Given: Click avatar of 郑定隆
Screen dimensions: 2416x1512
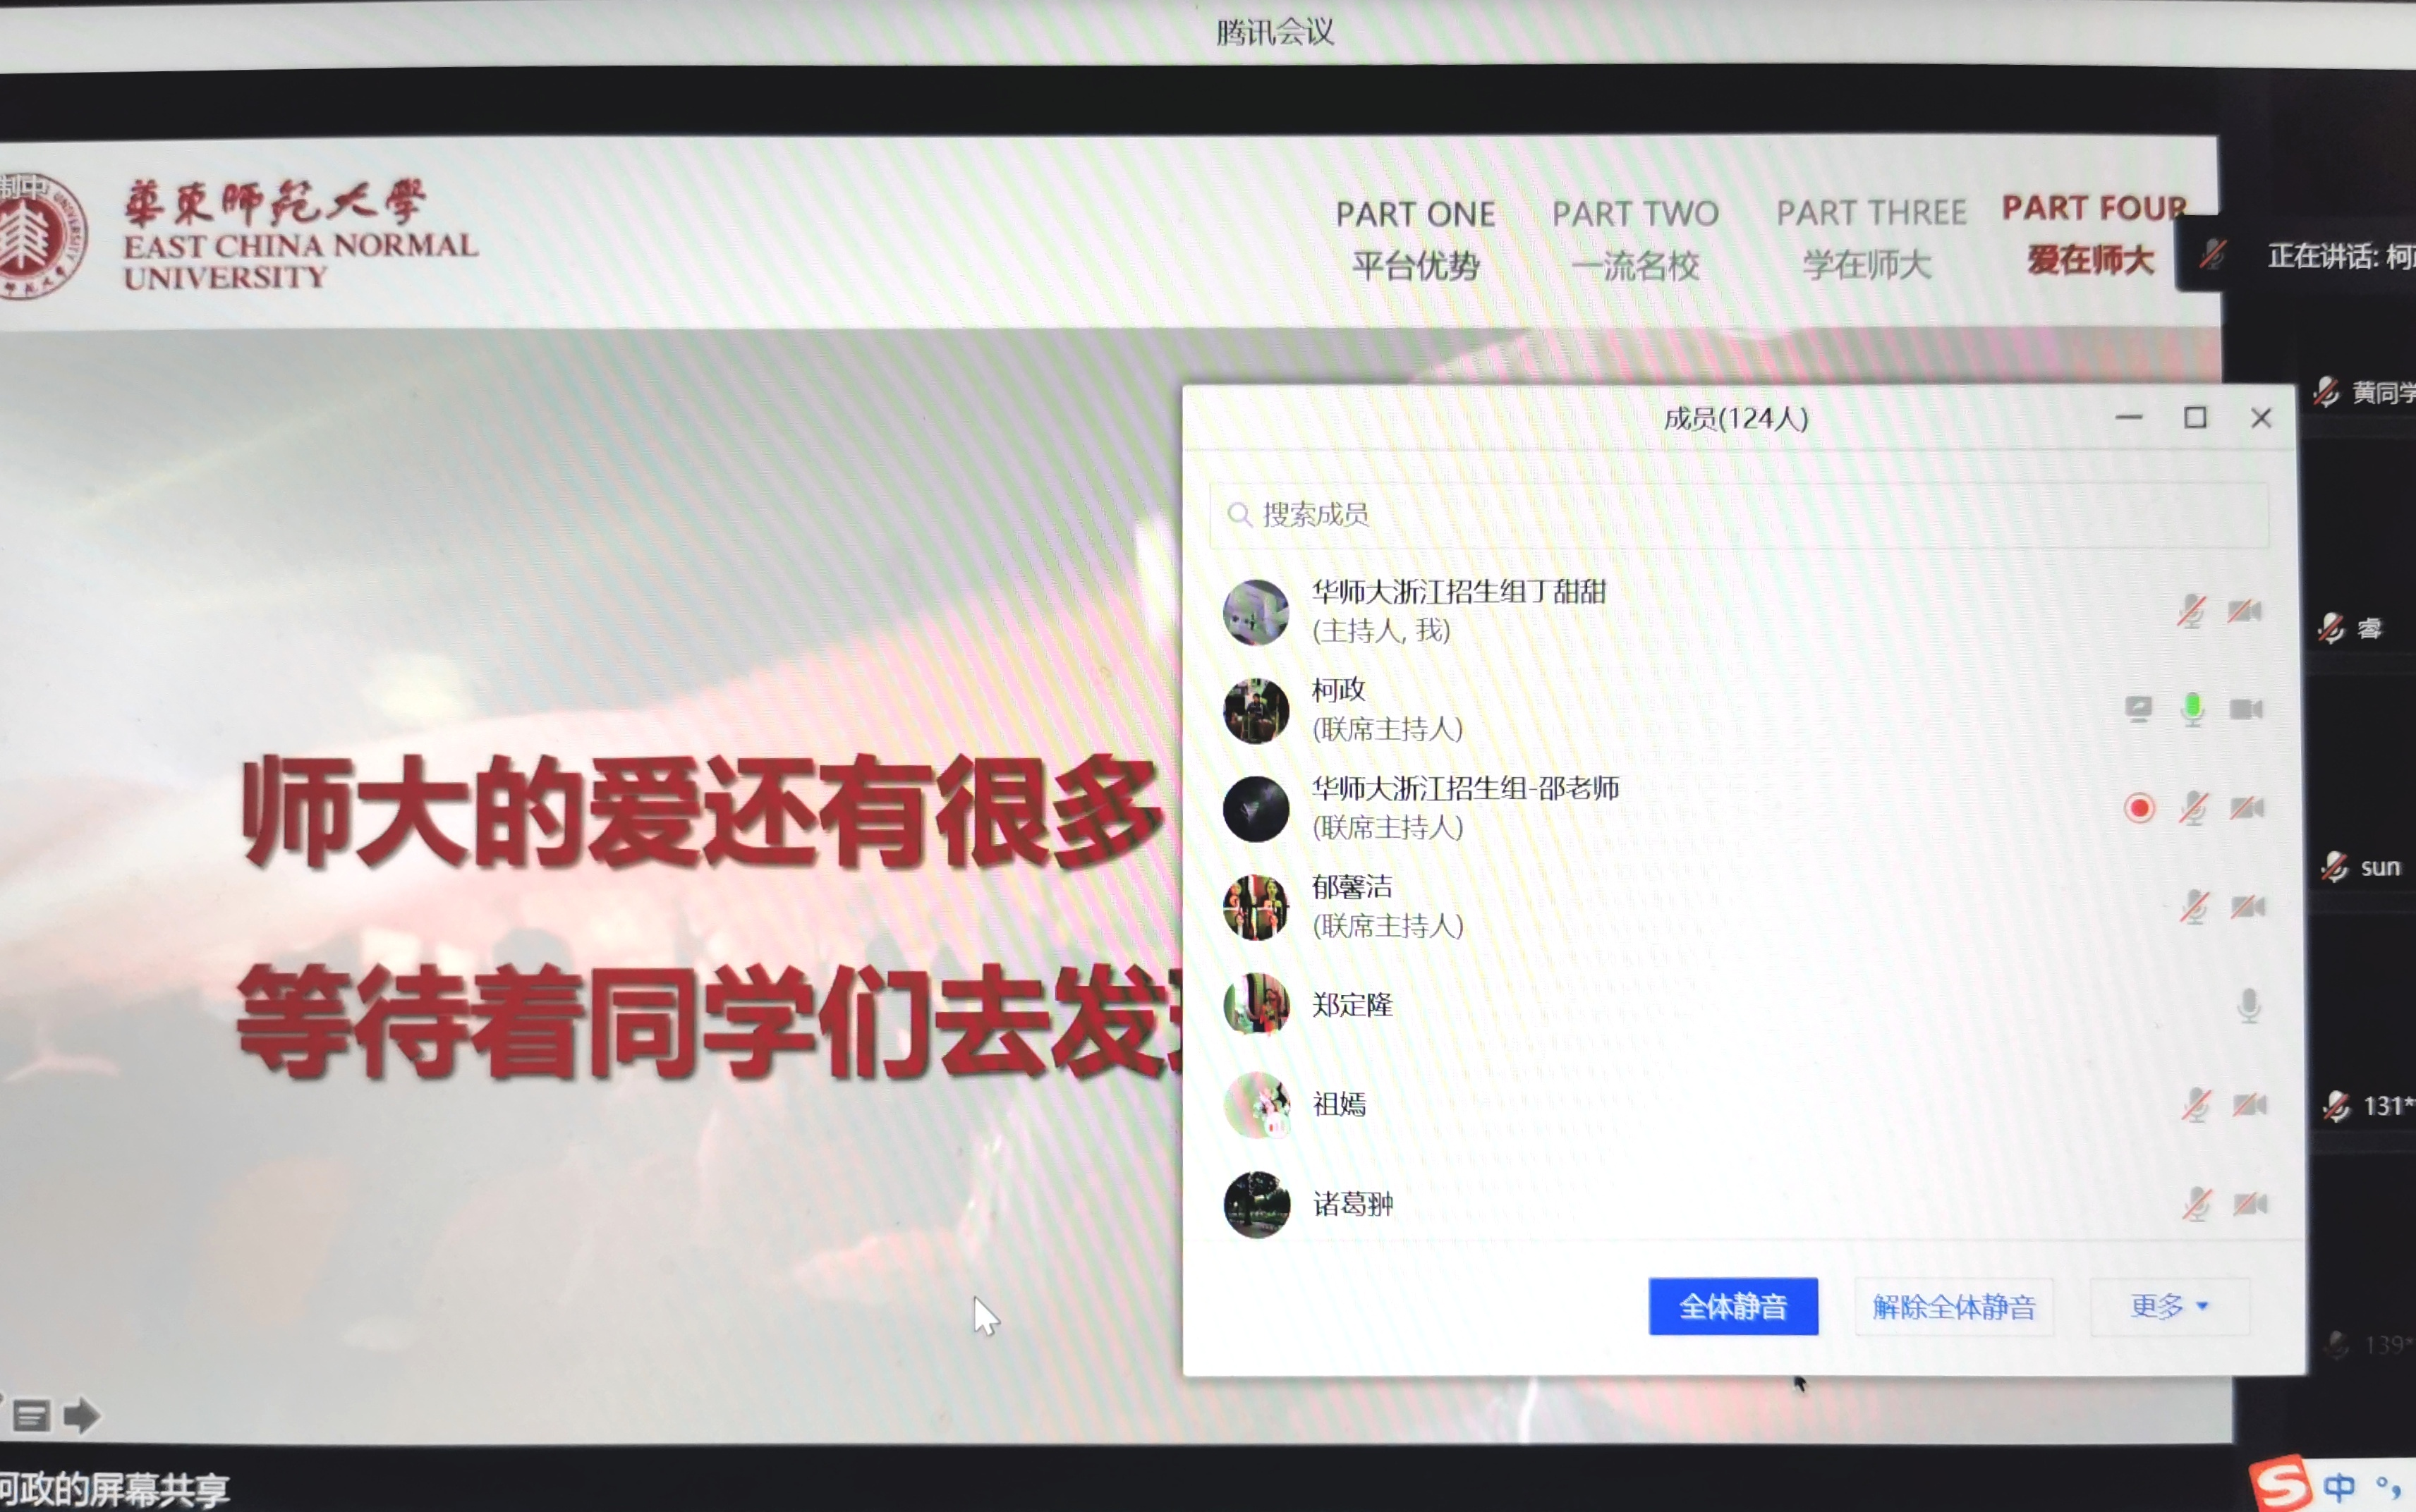Looking at the screenshot, I should pos(1257,1005).
